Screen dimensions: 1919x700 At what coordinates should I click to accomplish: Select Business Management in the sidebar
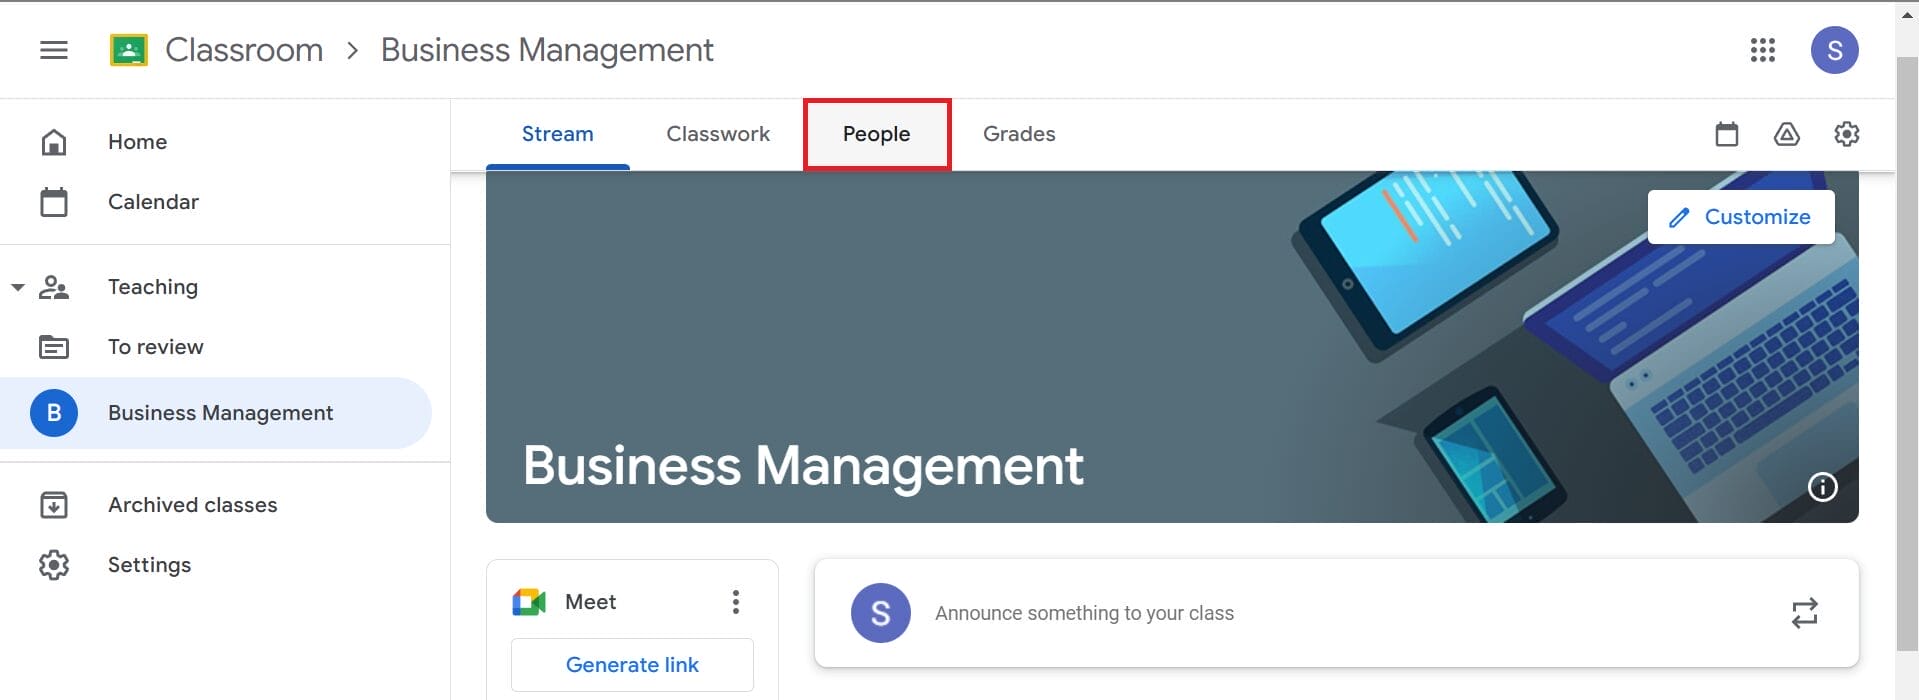[220, 412]
